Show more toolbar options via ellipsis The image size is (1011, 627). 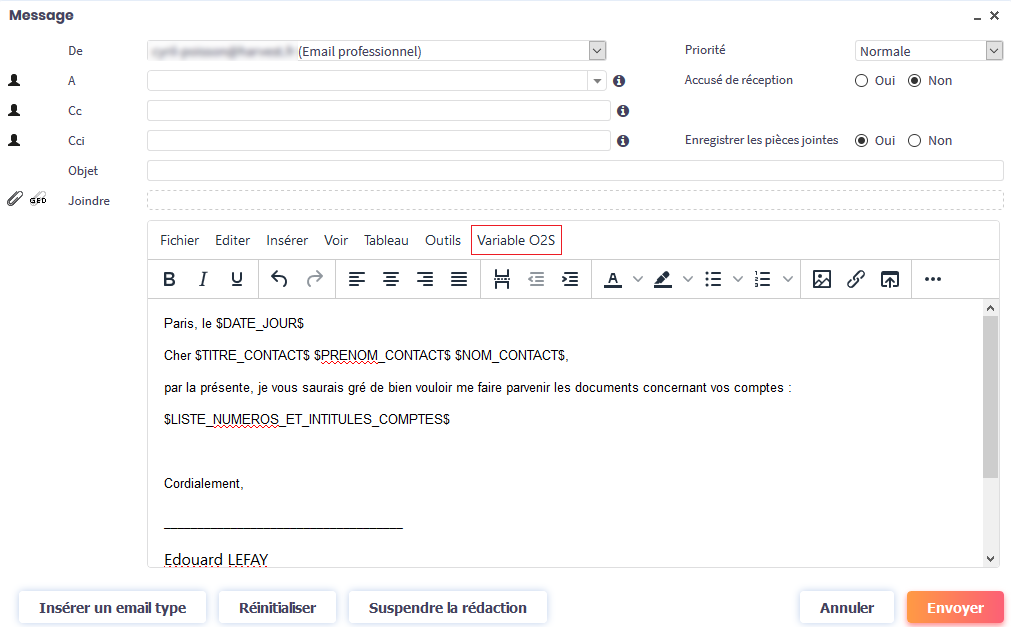click(x=933, y=280)
